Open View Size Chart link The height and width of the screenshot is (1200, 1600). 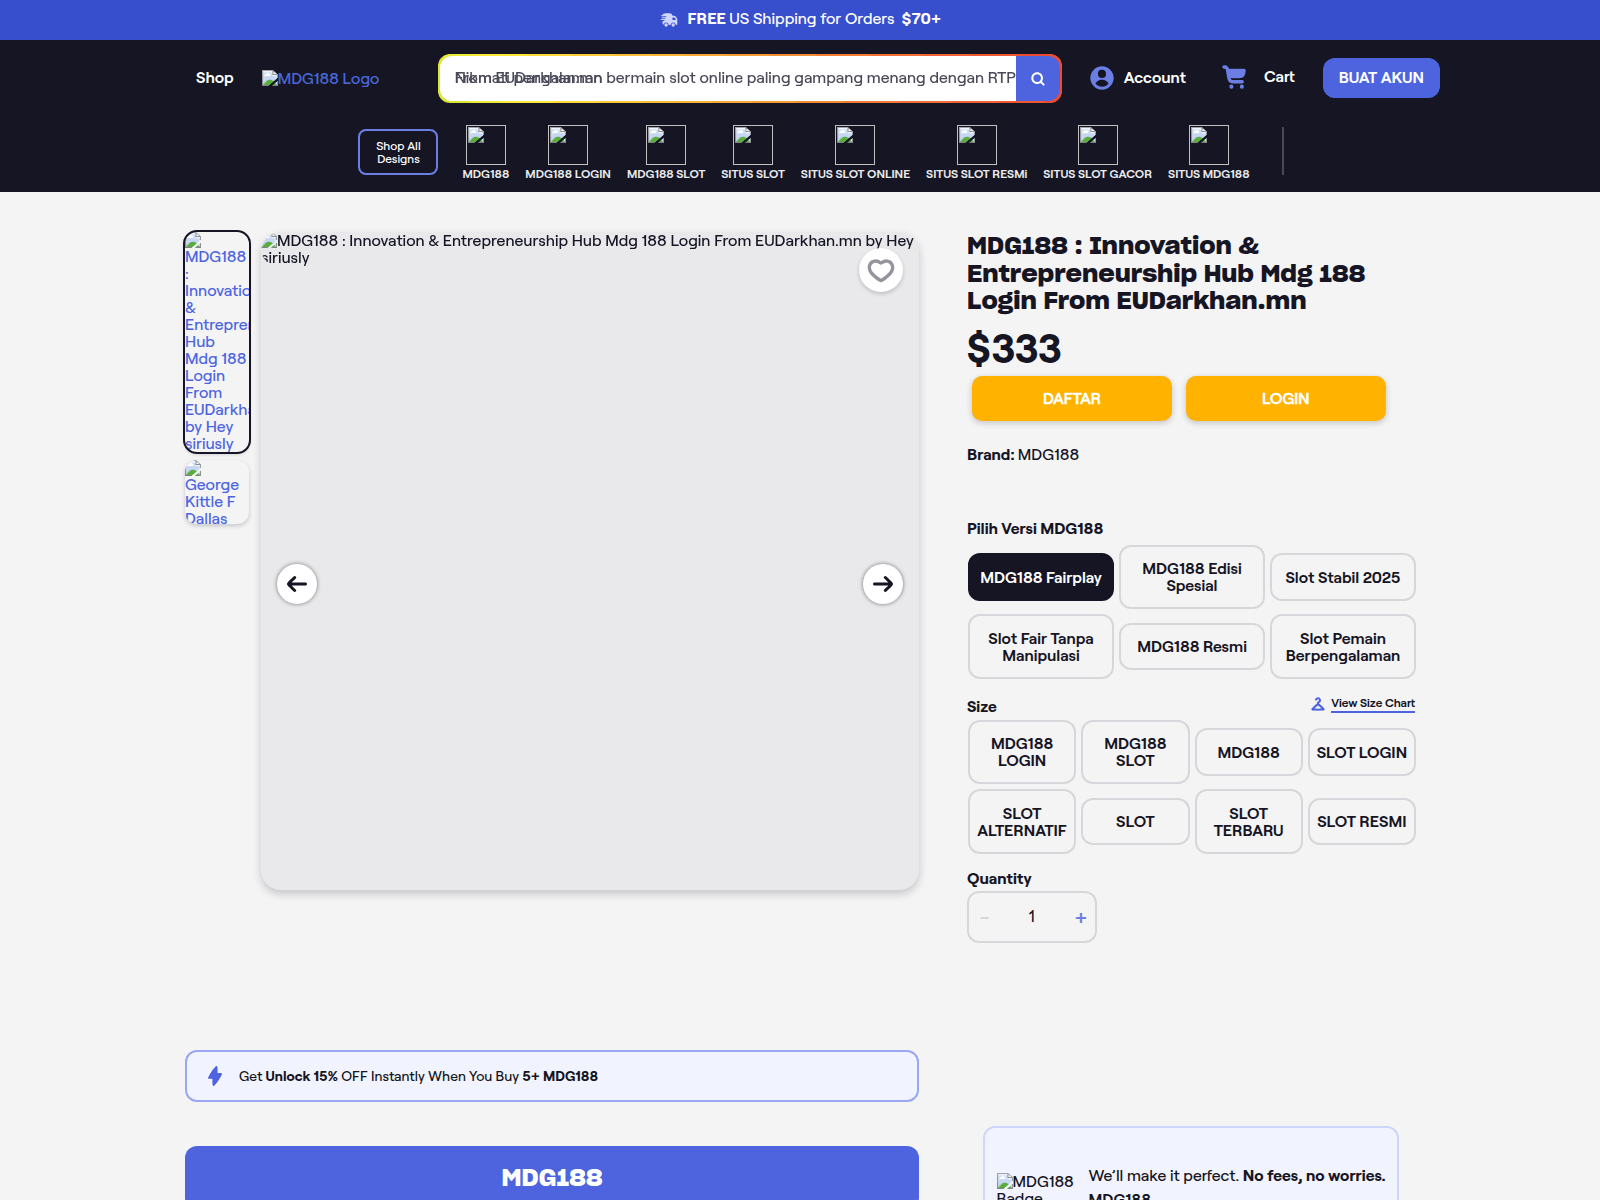click(1373, 704)
